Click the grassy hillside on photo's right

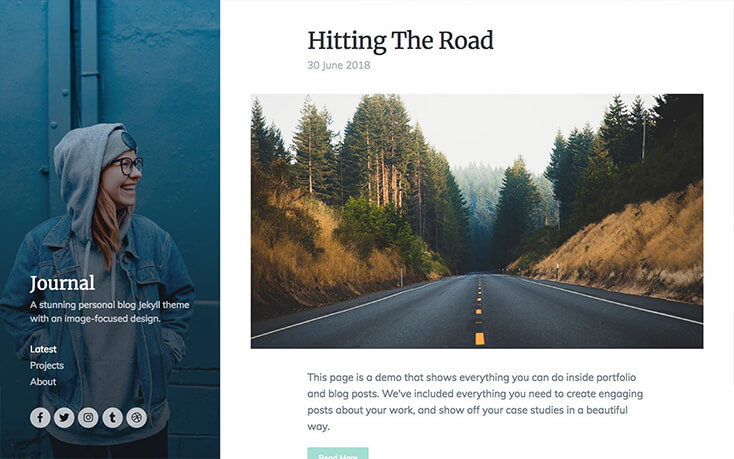pos(627,243)
